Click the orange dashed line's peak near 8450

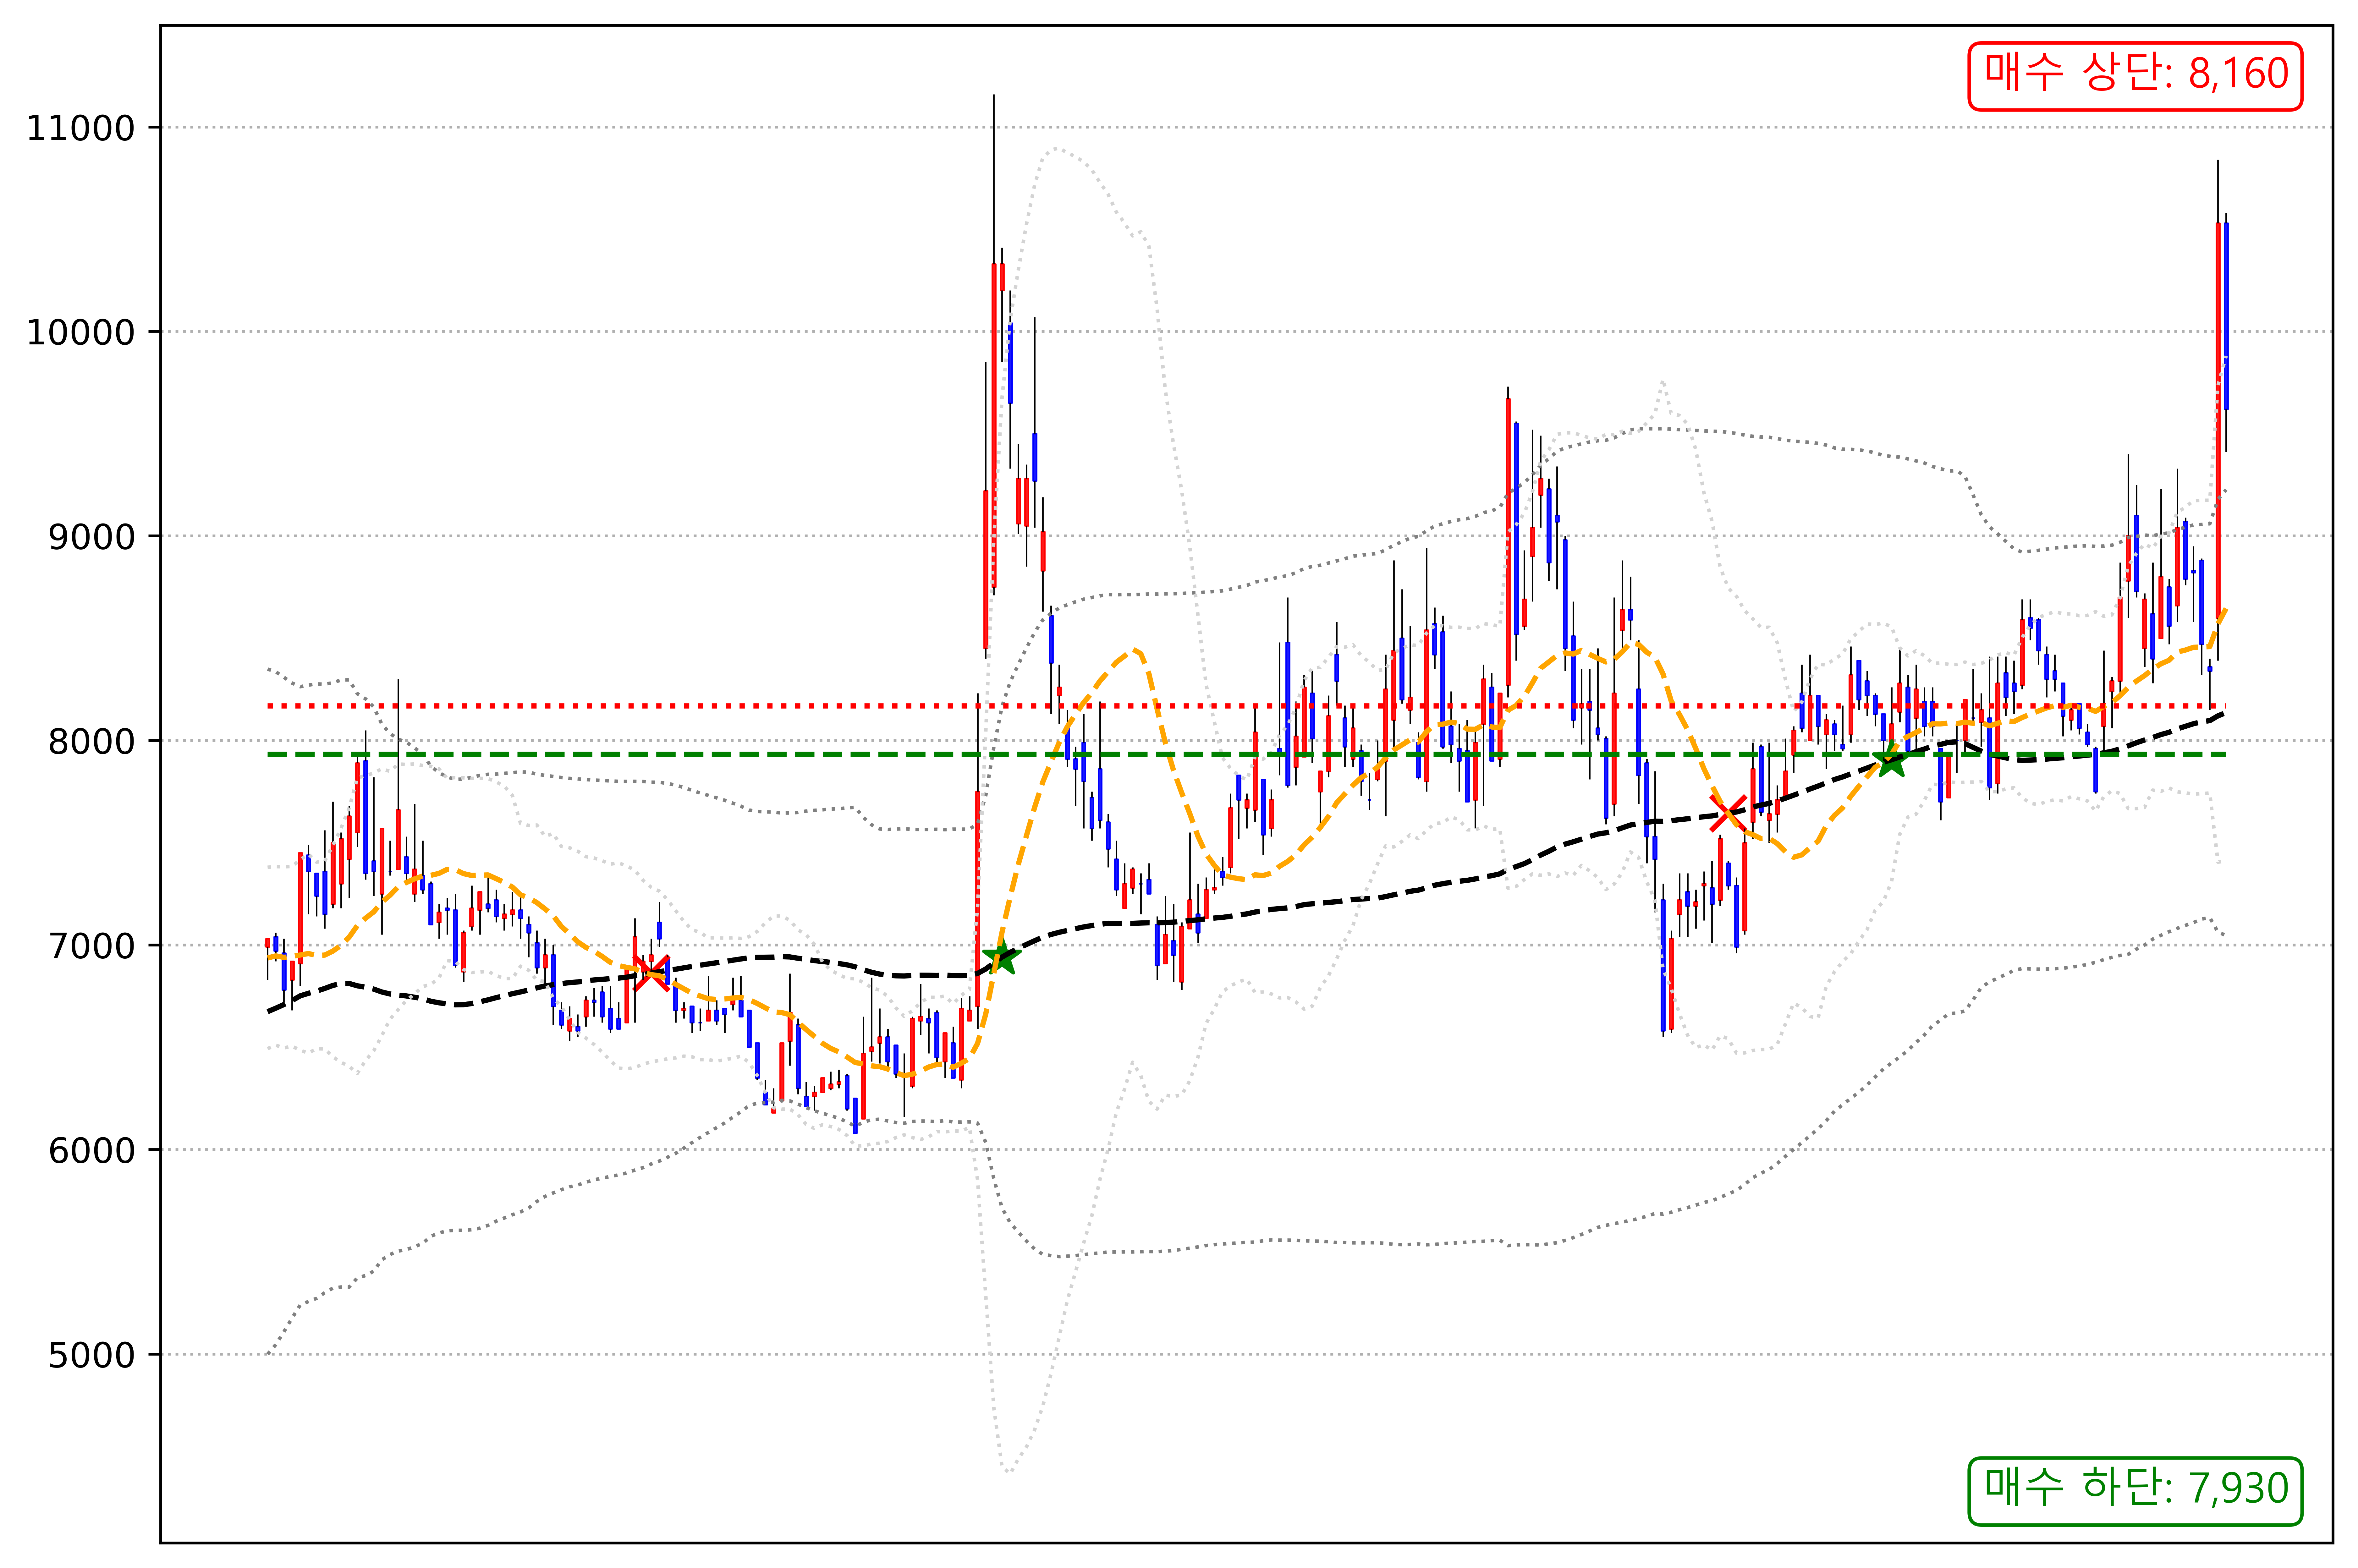[1134, 650]
